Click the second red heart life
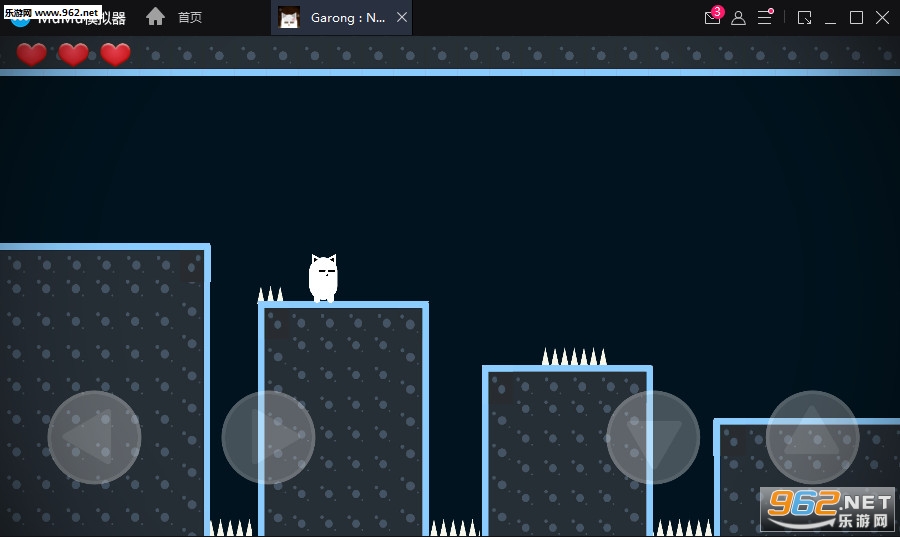 click(73, 55)
